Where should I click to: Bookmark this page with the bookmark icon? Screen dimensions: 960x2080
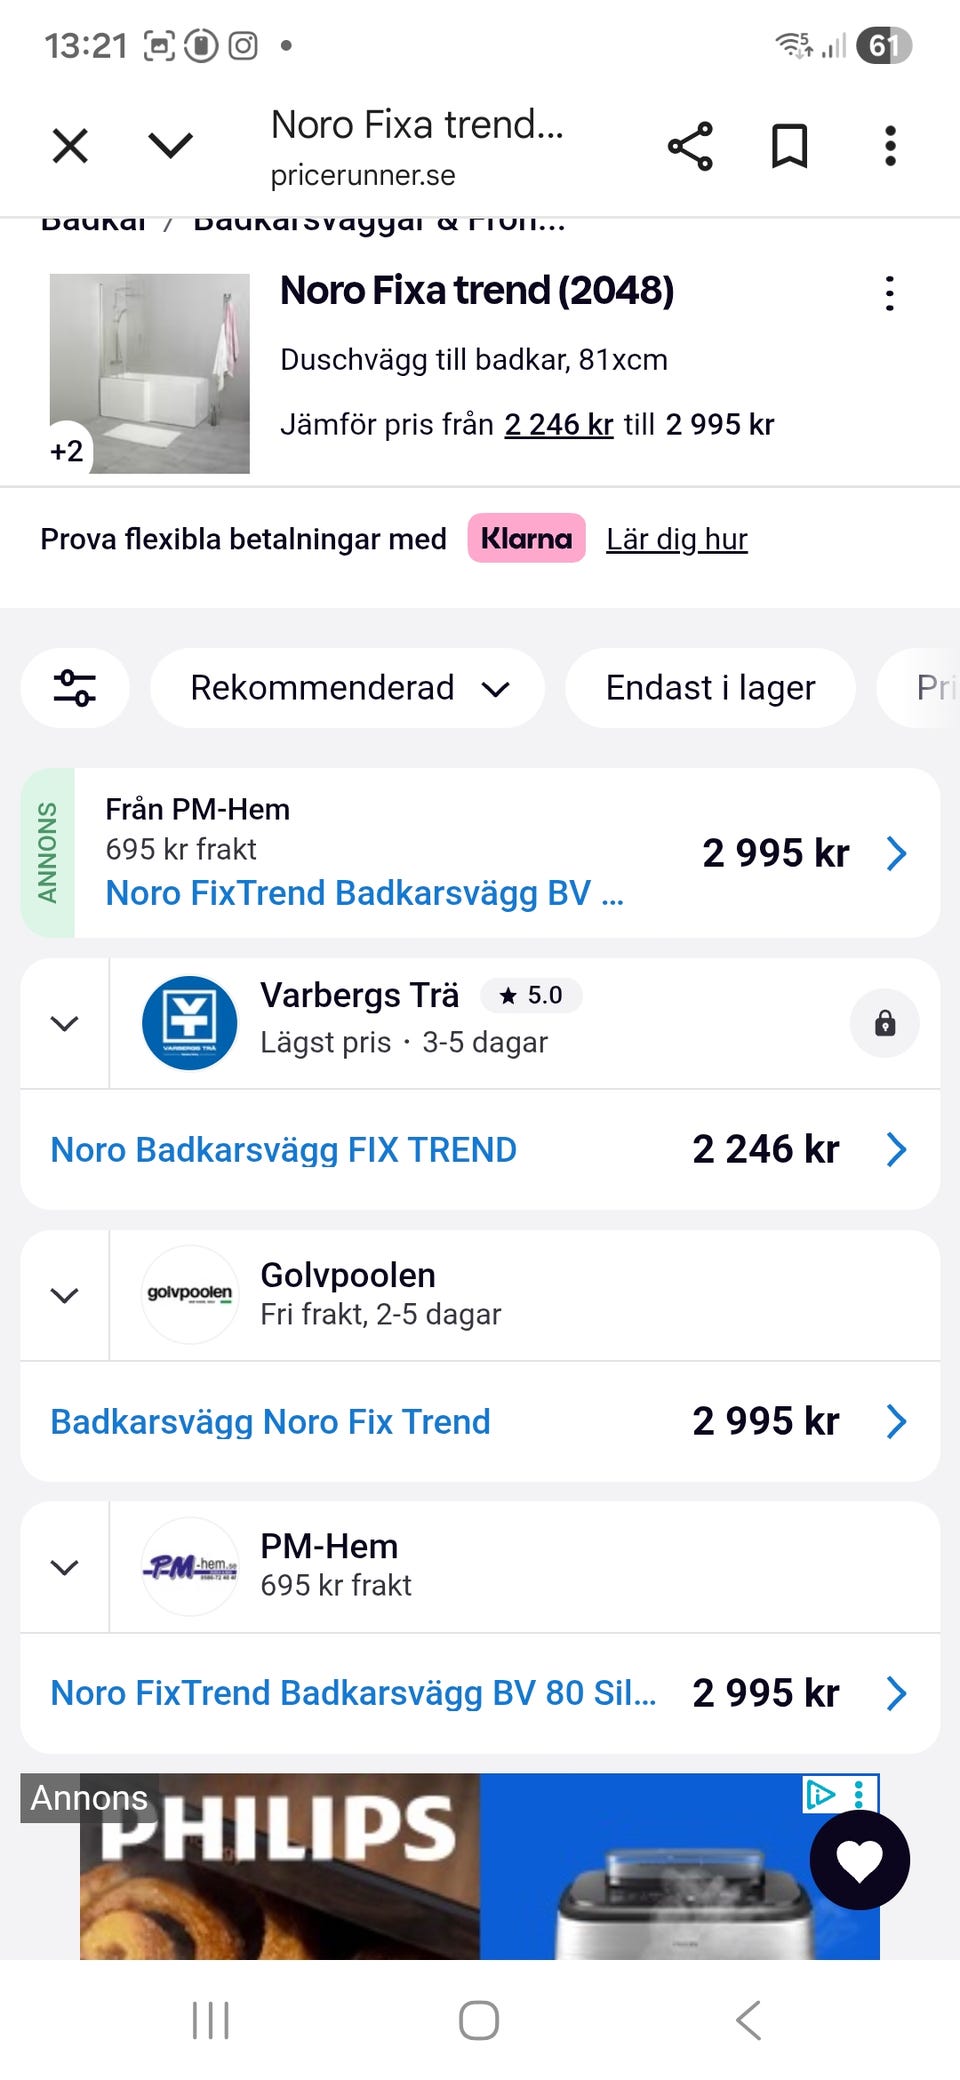pos(789,147)
